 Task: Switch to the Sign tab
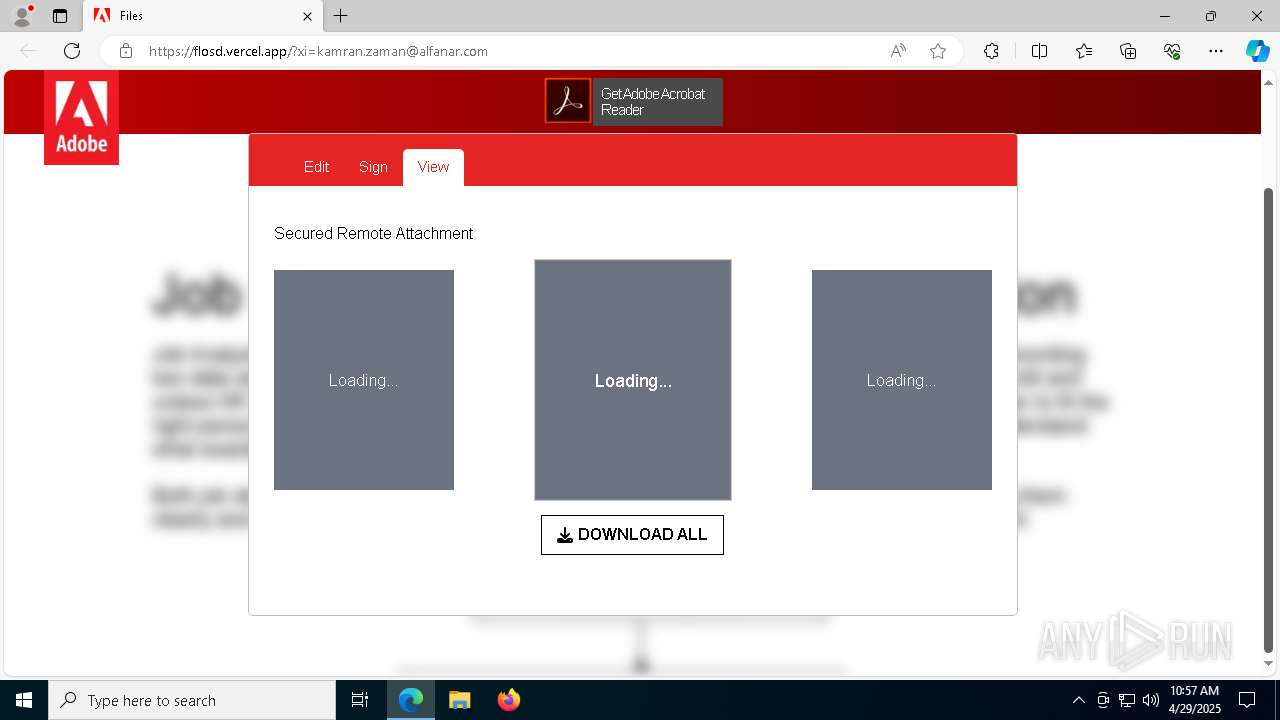tap(373, 167)
